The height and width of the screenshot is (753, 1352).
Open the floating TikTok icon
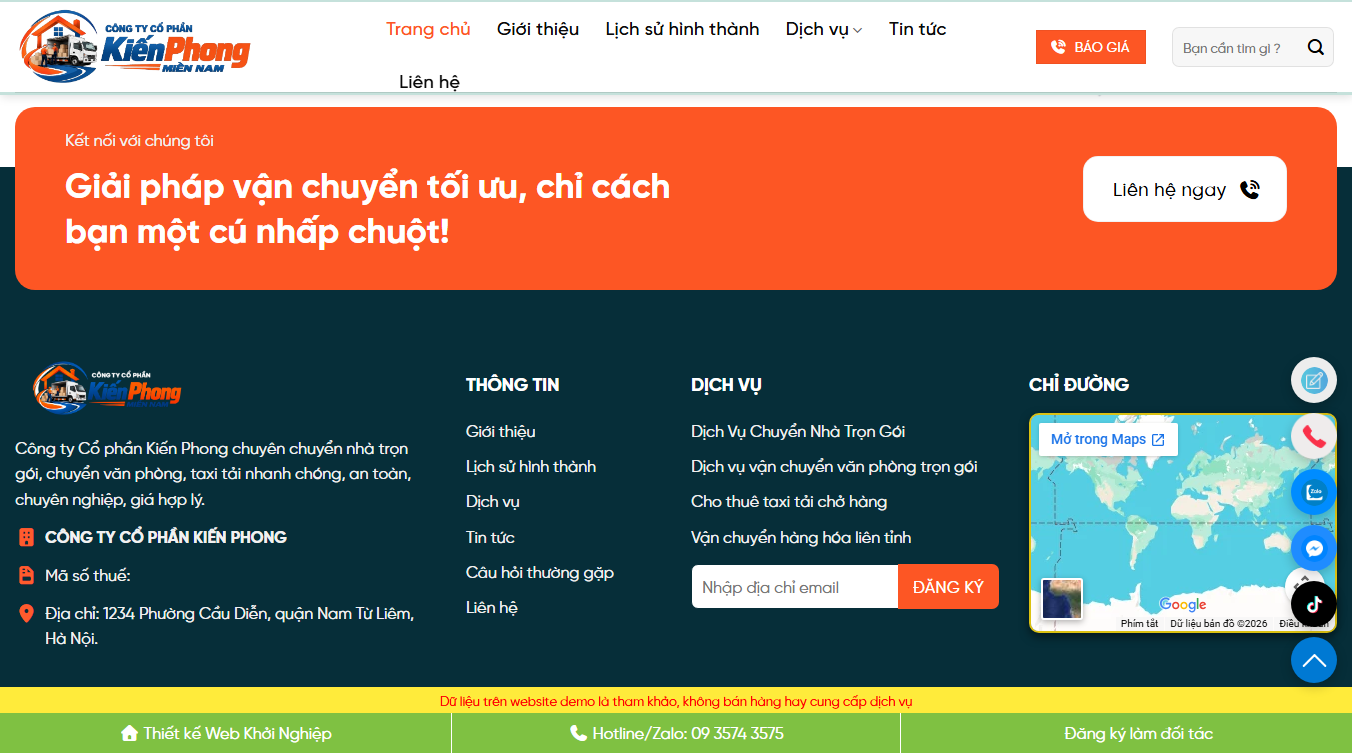[x=1314, y=603]
